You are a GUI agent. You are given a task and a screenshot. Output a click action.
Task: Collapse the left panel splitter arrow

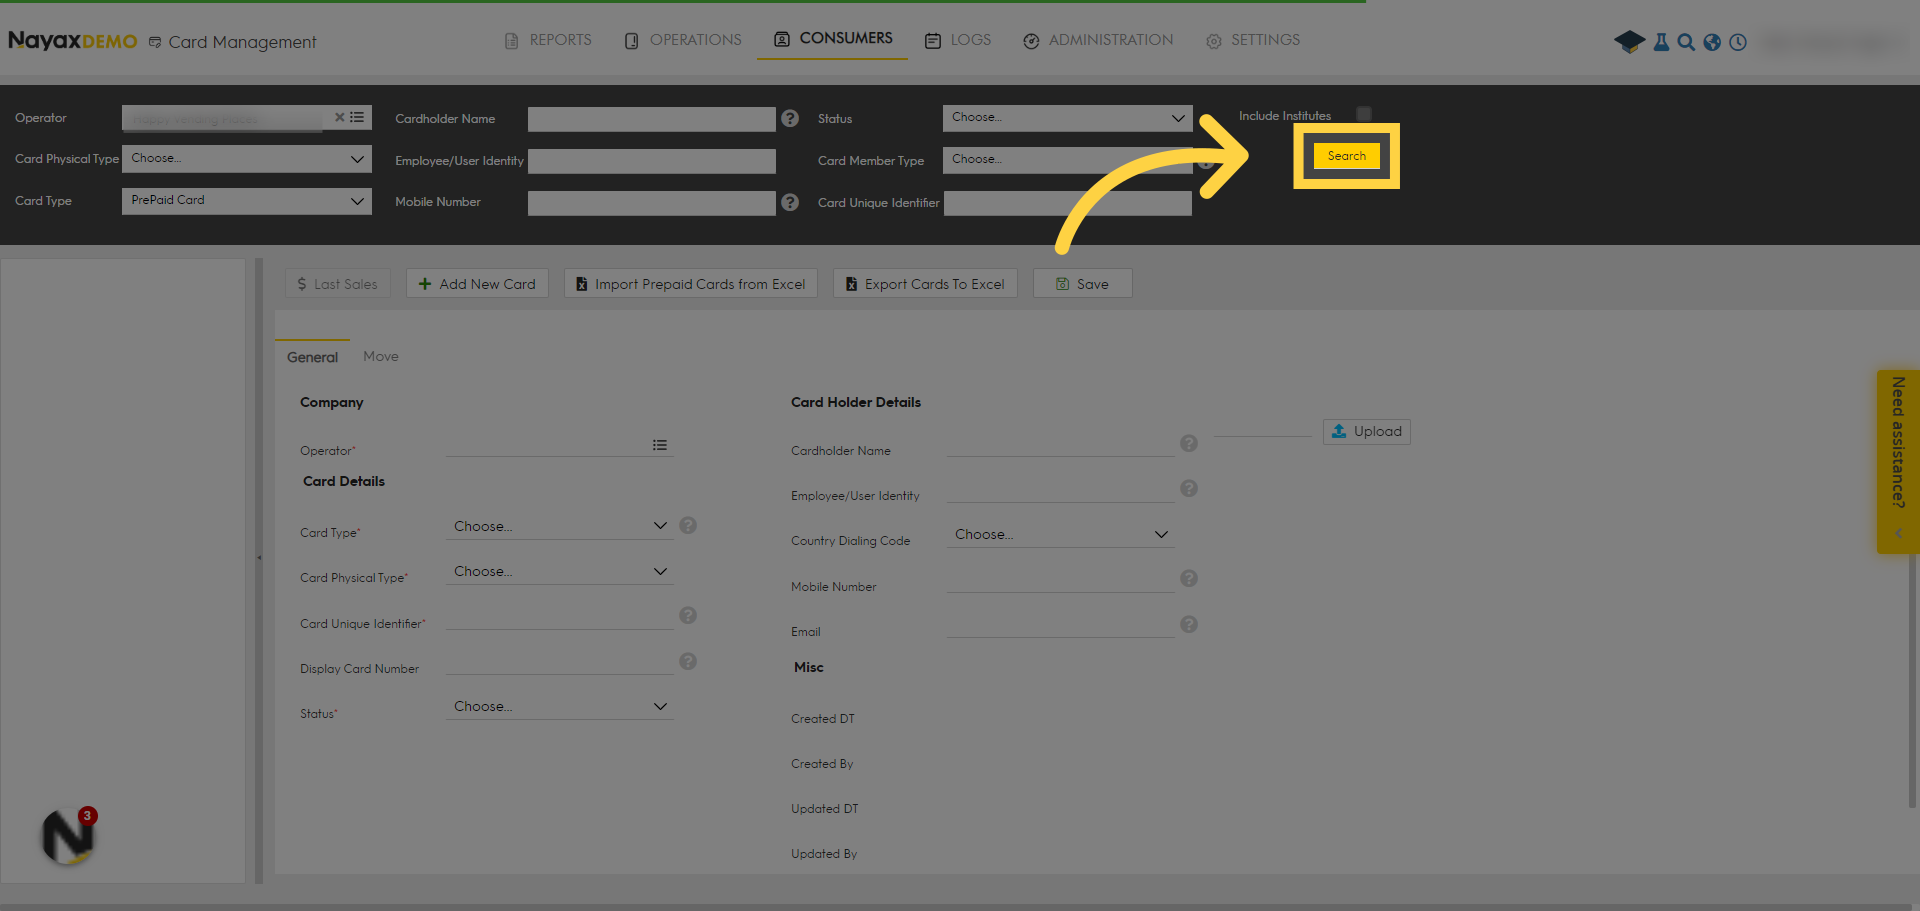tap(259, 557)
